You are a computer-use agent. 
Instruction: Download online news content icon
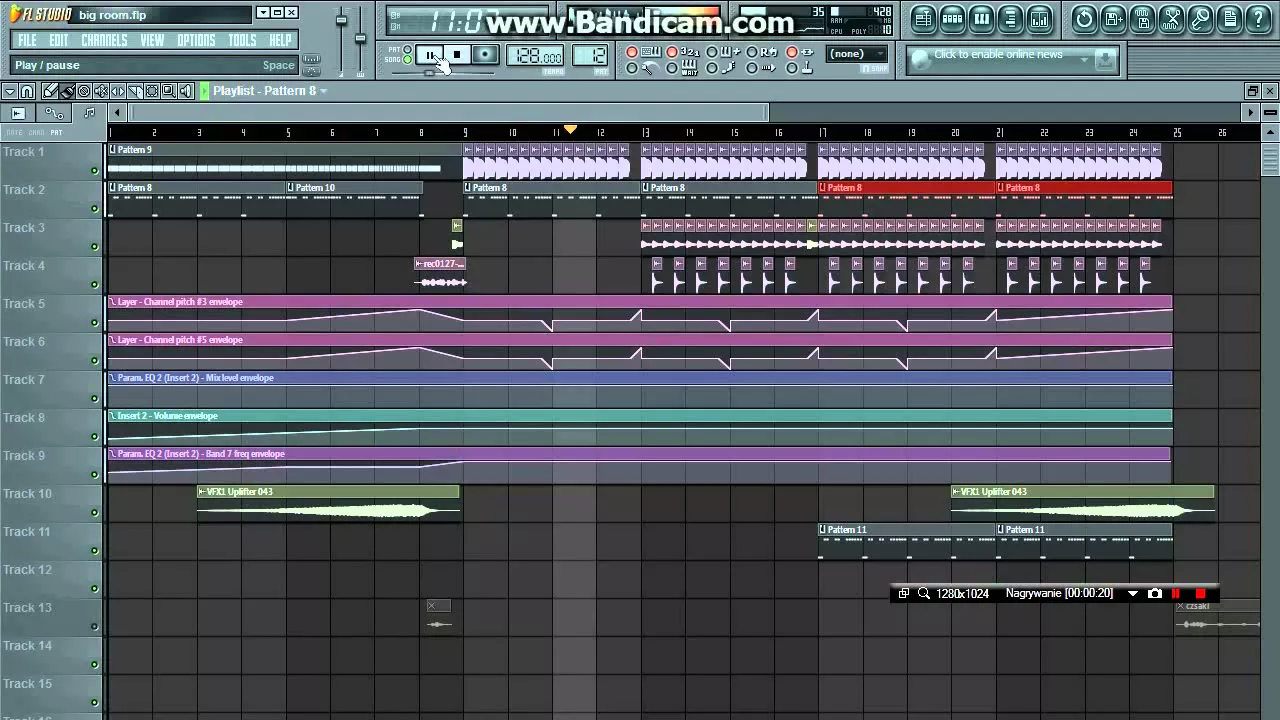(x=1105, y=60)
